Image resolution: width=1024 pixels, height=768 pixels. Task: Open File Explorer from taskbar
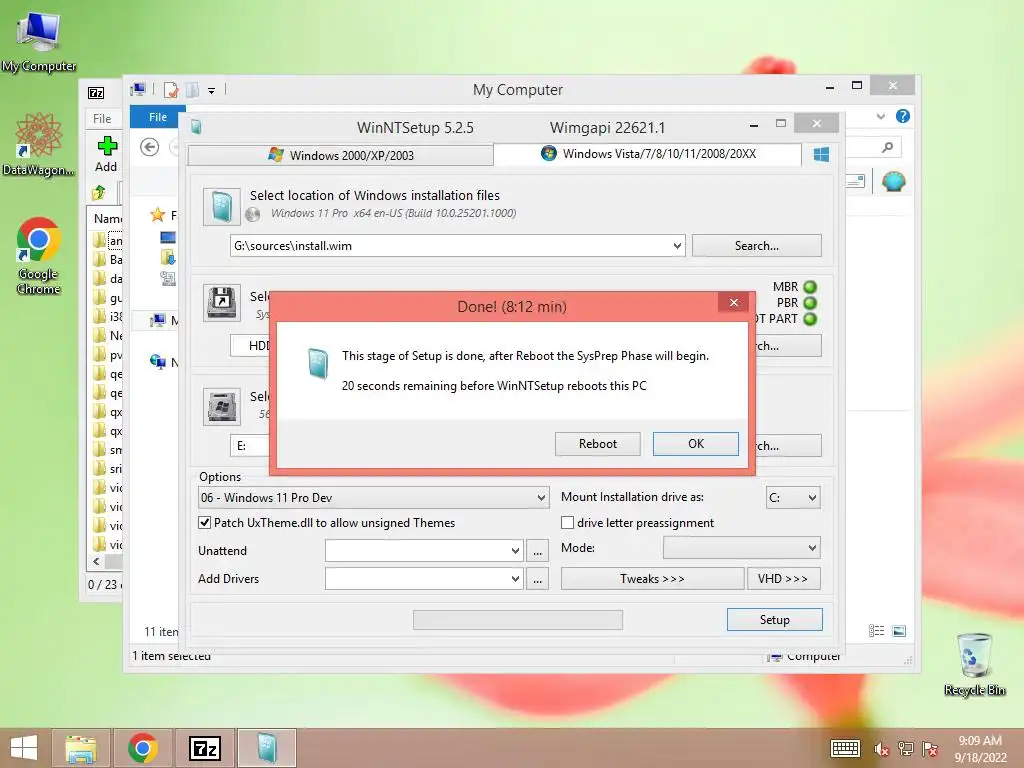click(x=81, y=748)
